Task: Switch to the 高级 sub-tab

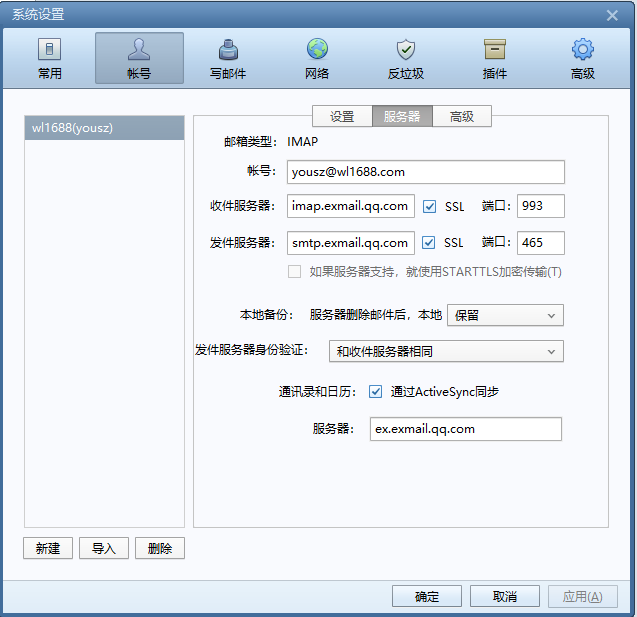Action: (462, 117)
